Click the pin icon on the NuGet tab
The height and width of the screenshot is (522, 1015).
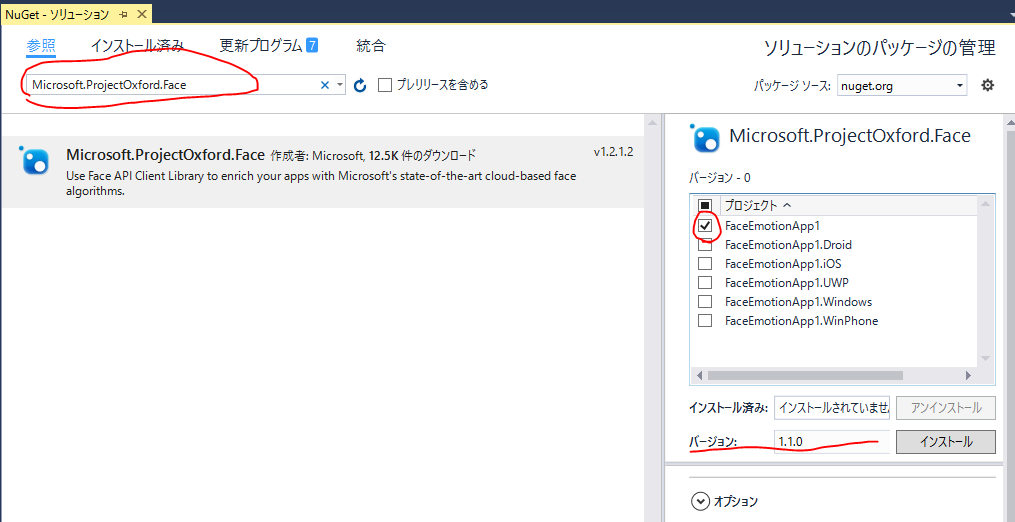(x=124, y=14)
